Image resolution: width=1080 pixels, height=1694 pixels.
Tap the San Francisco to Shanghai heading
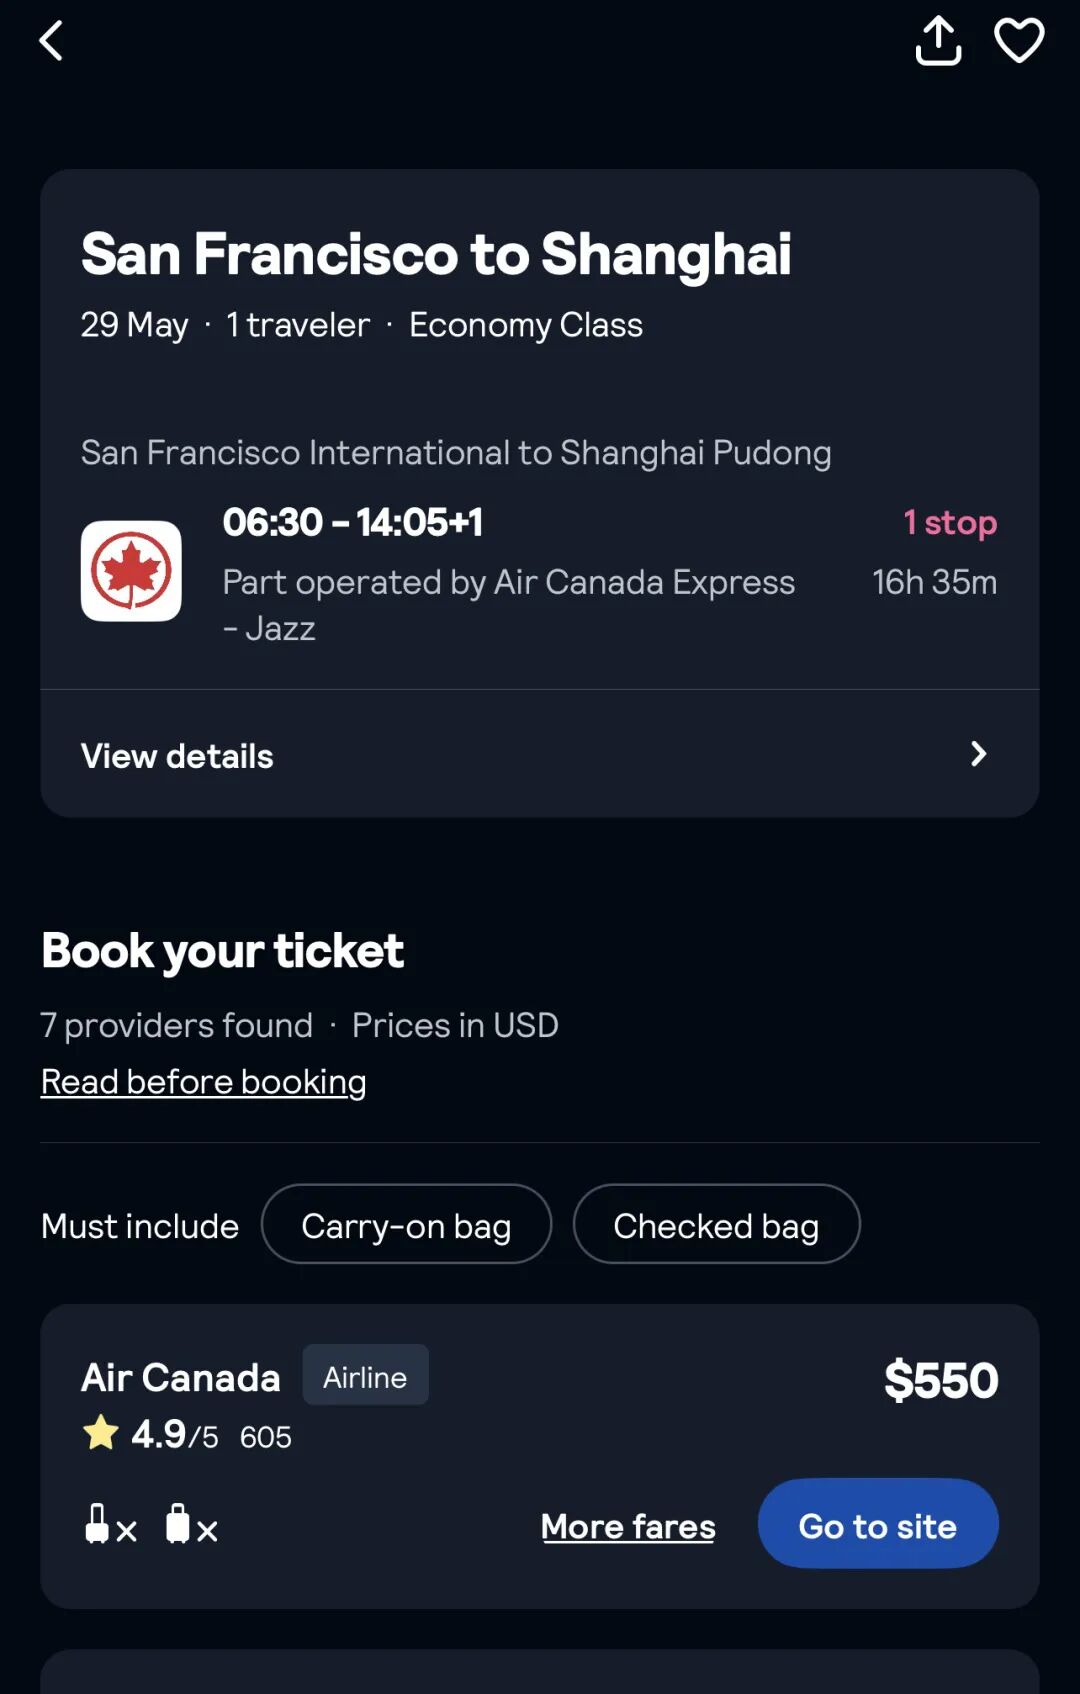click(436, 254)
